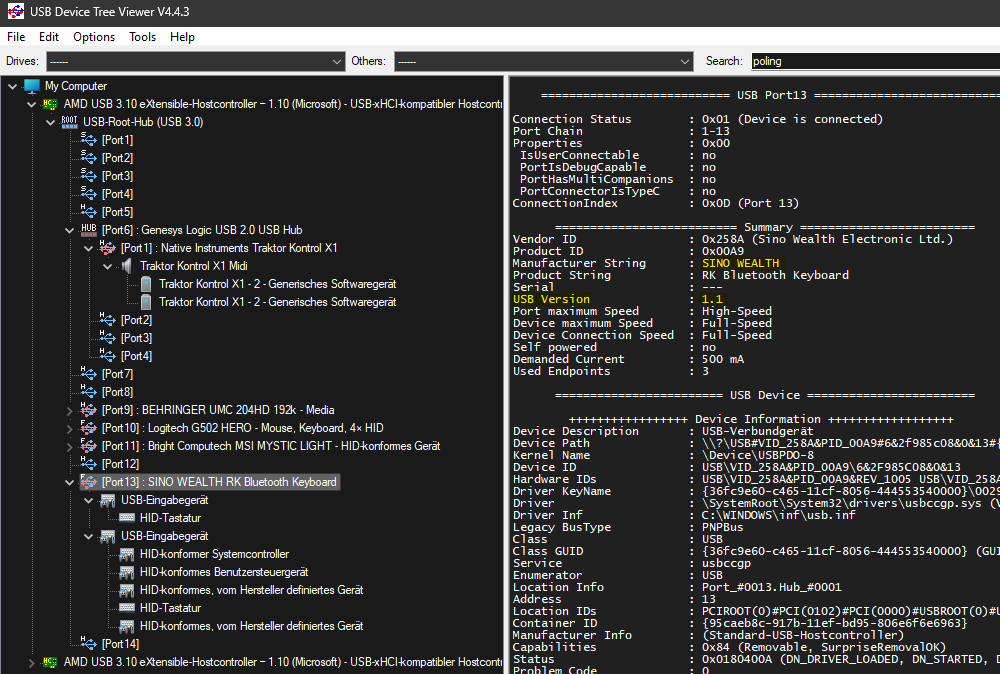Click the USB icon of [Port5]
The width and height of the screenshot is (1000, 674).
tap(89, 211)
